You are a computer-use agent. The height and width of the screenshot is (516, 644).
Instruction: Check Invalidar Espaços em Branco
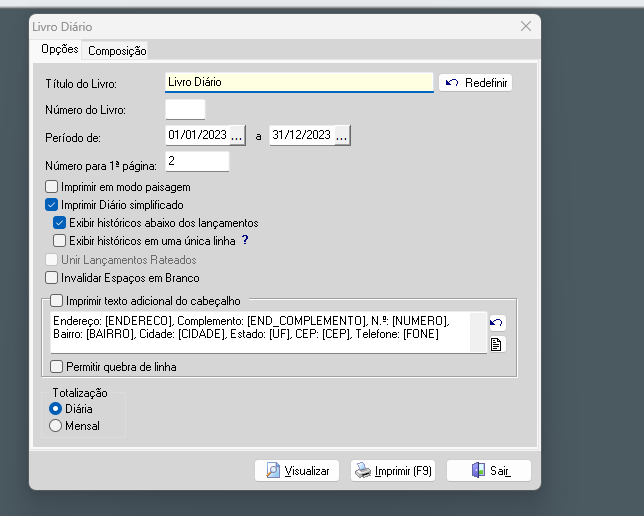click(x=53, y=277)
